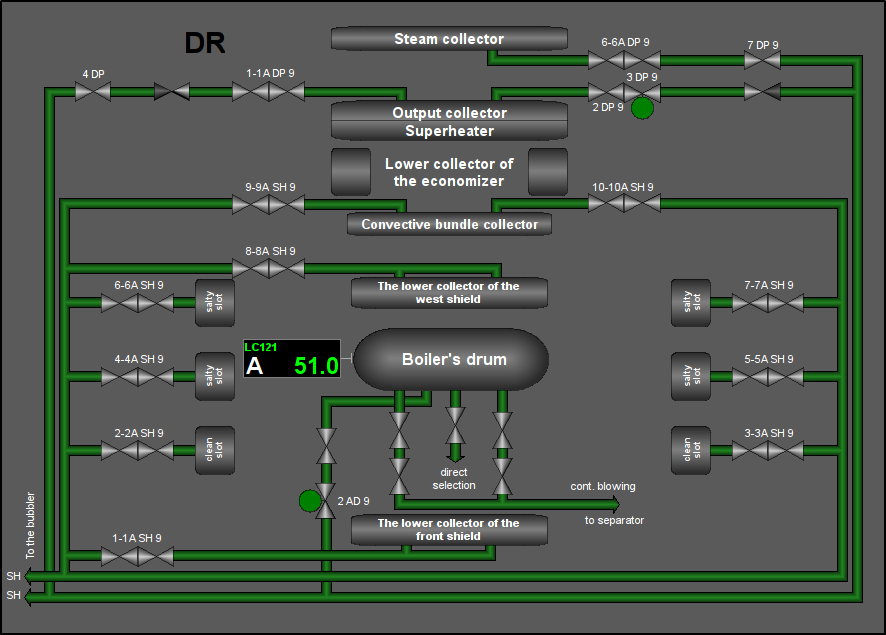Click the 9-9A SH 9 valve
The width and height of the screenshot is (886, 635).
[x=268, y=204]
